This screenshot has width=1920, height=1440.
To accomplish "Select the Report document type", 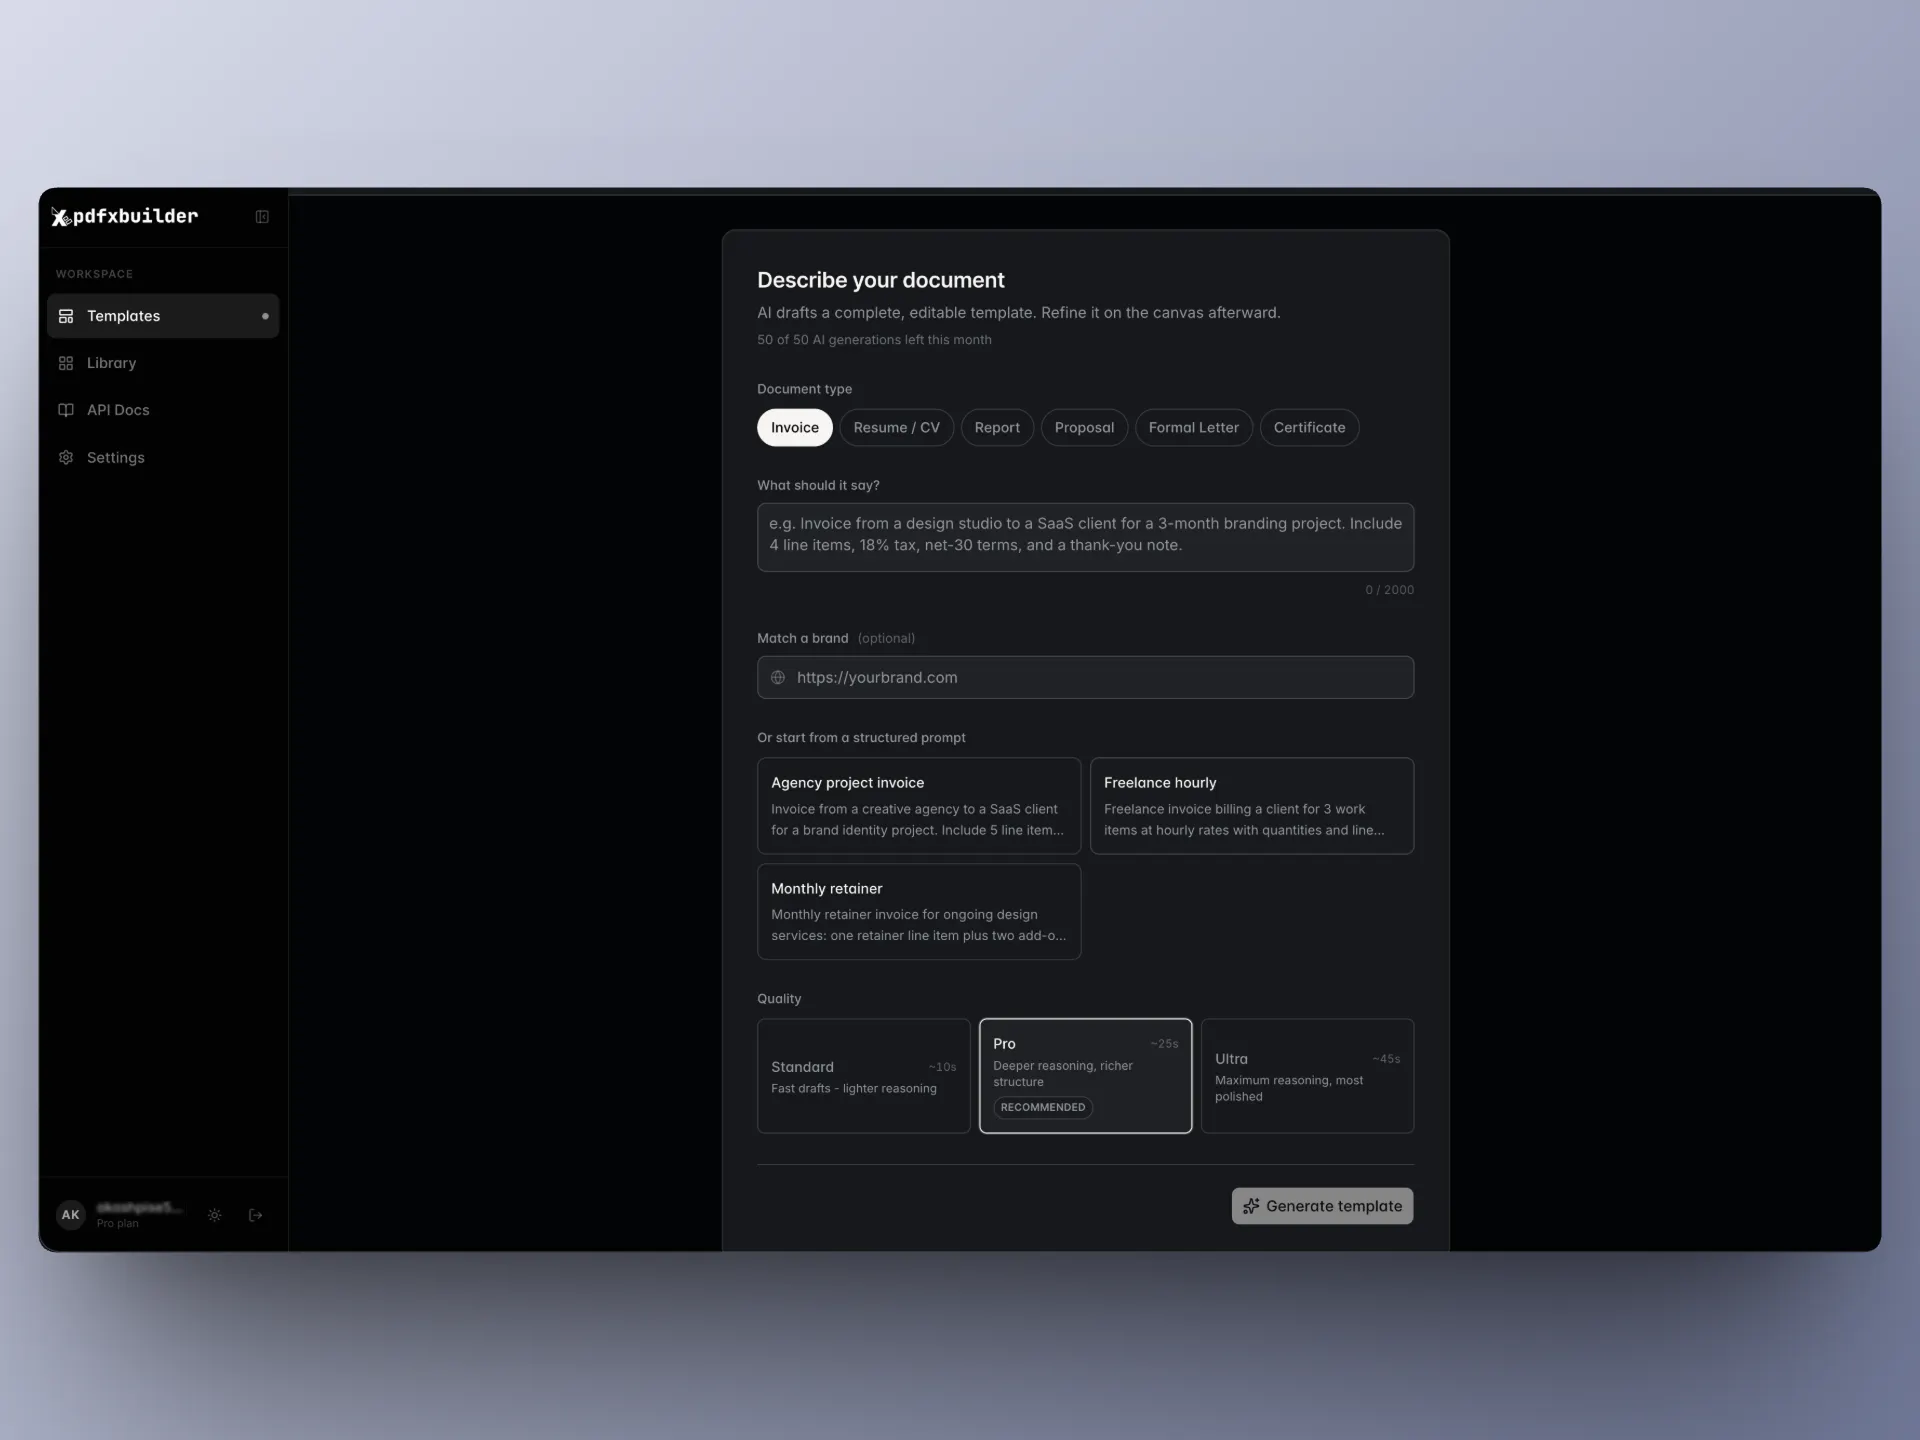I will (x=997, y=427).
